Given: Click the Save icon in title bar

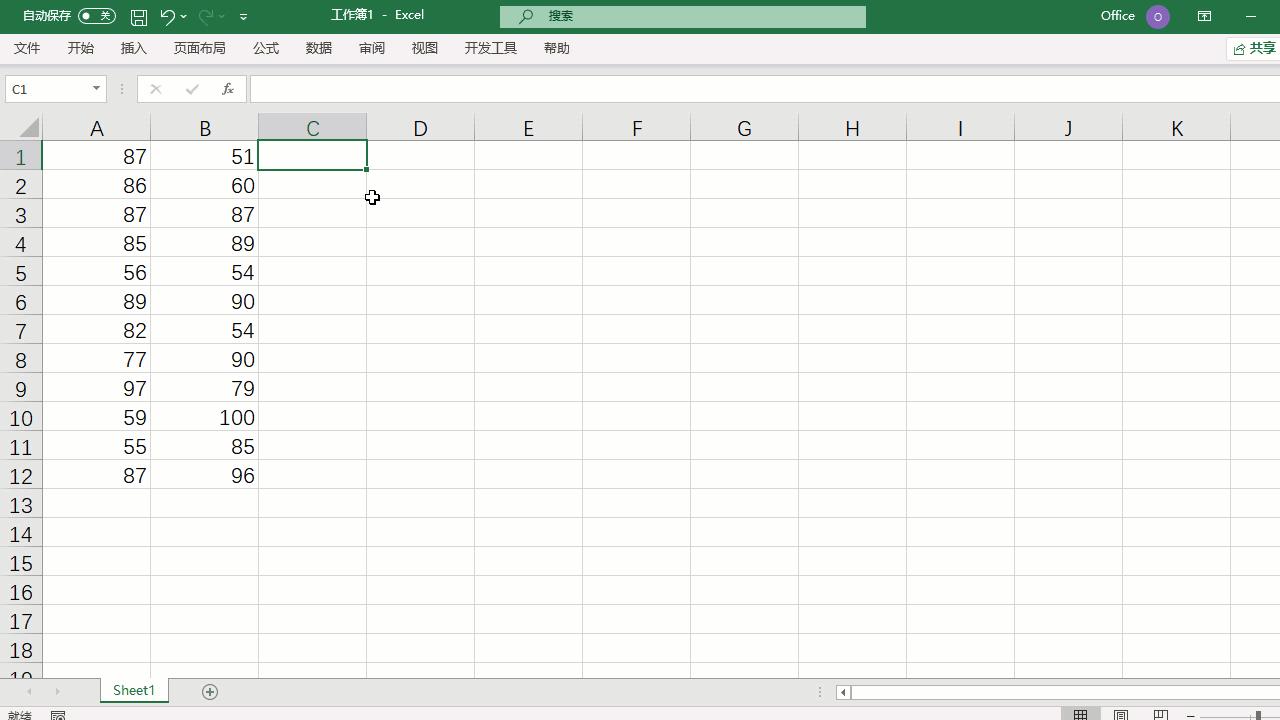Looking at the screenshot, I should click(x=139, y=17).
